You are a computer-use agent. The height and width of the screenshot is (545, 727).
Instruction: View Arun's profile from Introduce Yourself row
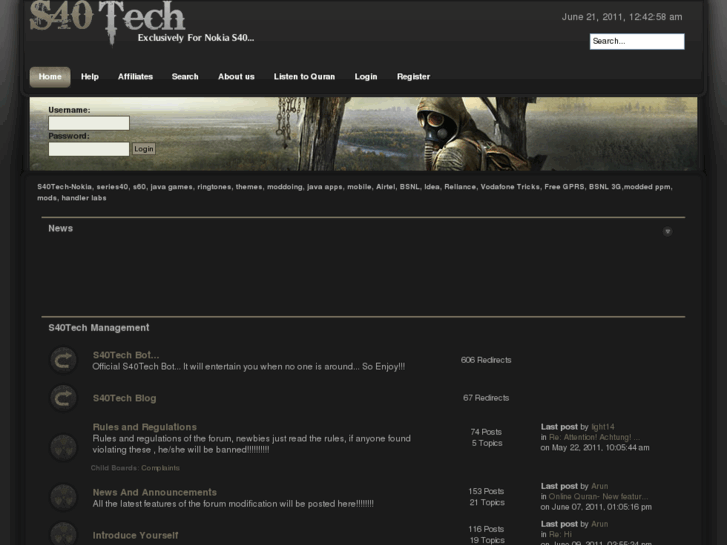(x=599, y=525)
